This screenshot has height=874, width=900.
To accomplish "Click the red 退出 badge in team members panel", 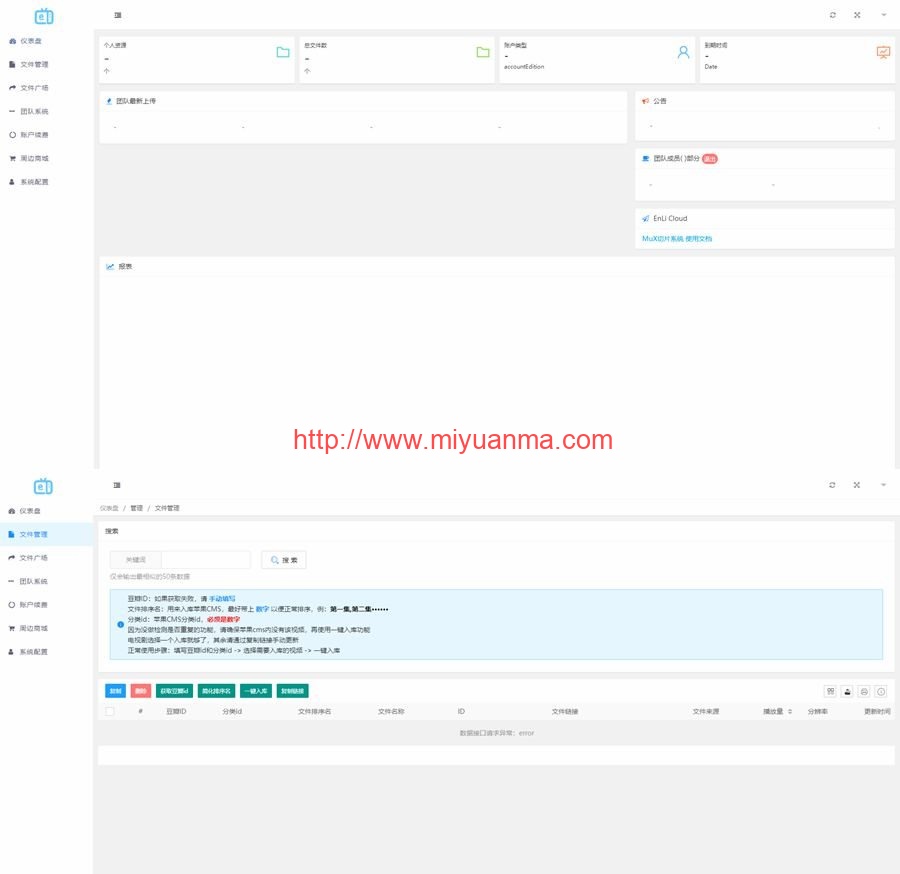I will (710, 159).
